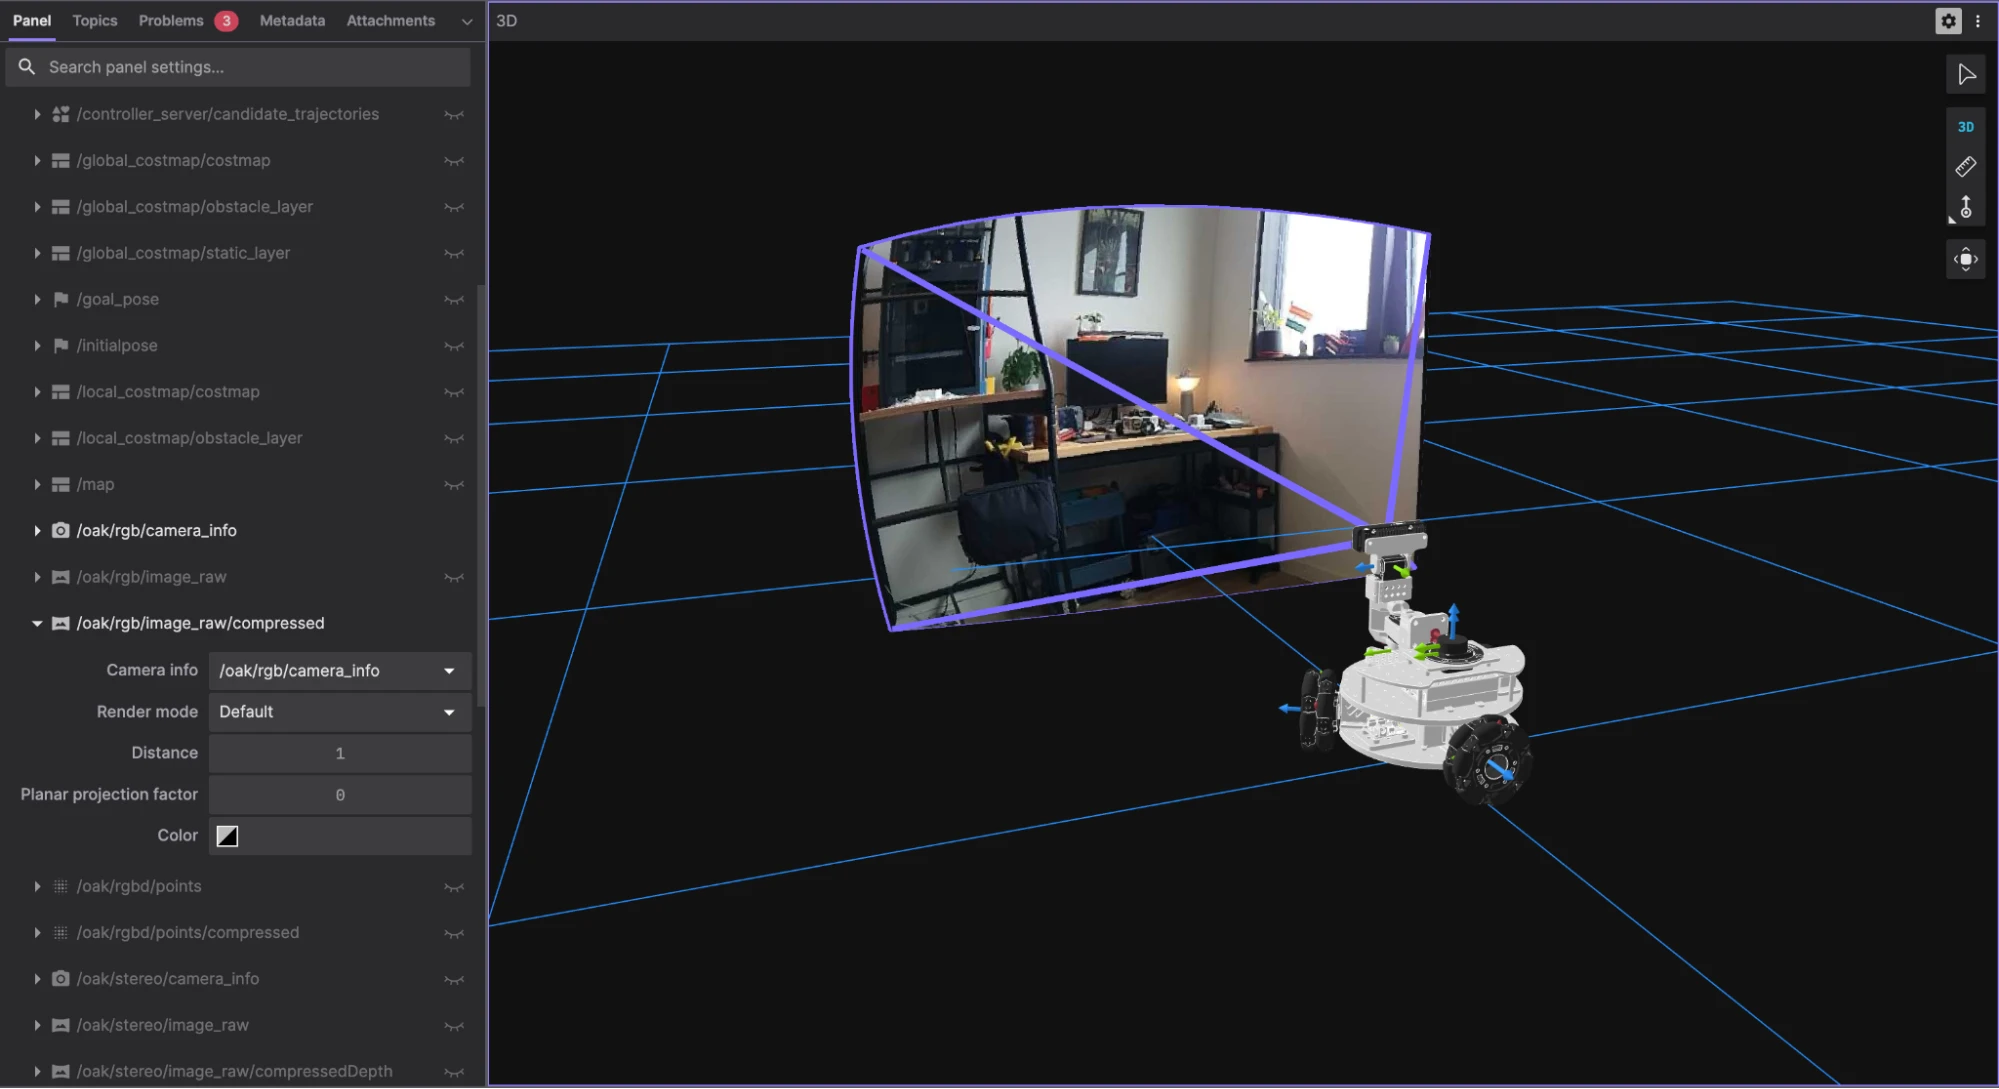1999x1089 pixels.
Task: Select the /oak/stereo/image_raw/compressedDepth topic
Action: tap(235, 1071)
